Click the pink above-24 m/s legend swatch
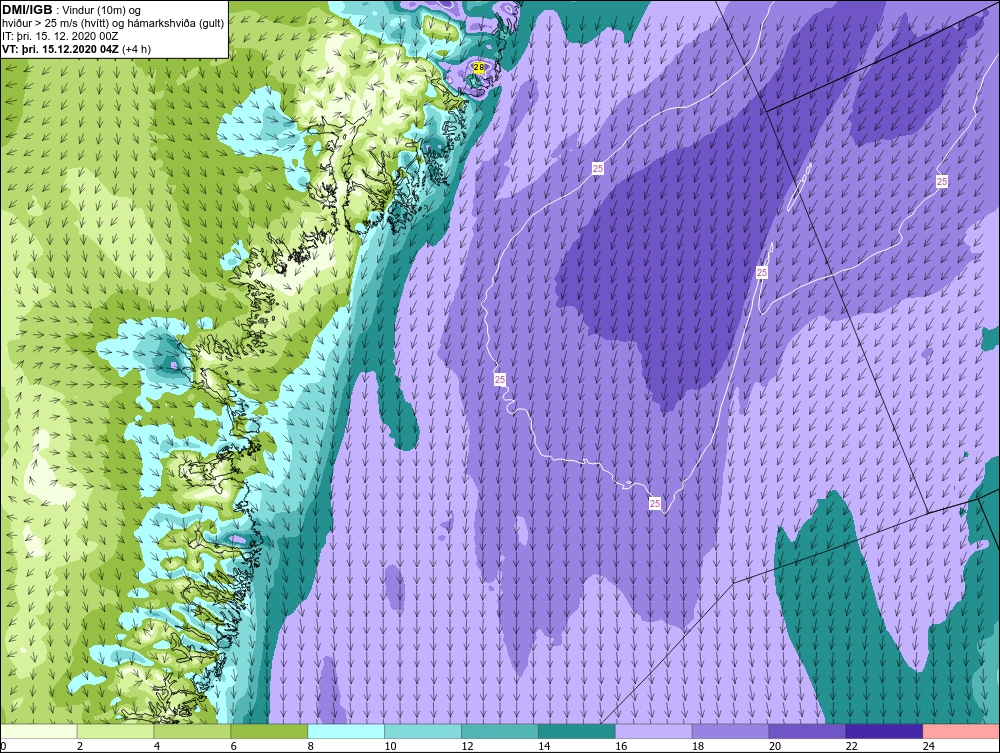The height and width of the screenshot is (753, 1000). (x=960, y=731)
